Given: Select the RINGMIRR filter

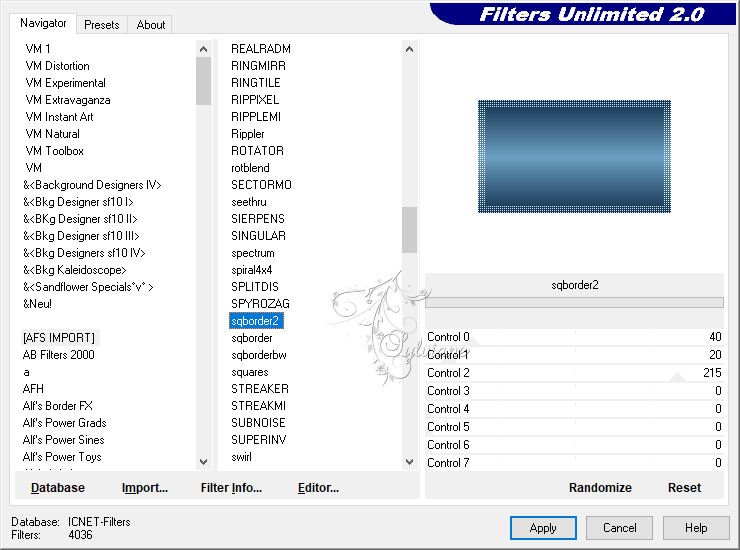Looking at the screenshot, I should pyautogui.click(x=259, y=66).
